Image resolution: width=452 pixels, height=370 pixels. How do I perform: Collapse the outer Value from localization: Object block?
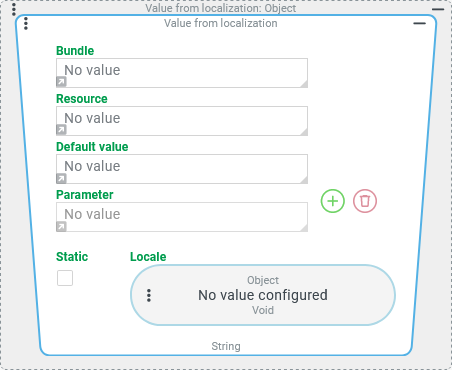pyautogui.click(x=438, y=9)
